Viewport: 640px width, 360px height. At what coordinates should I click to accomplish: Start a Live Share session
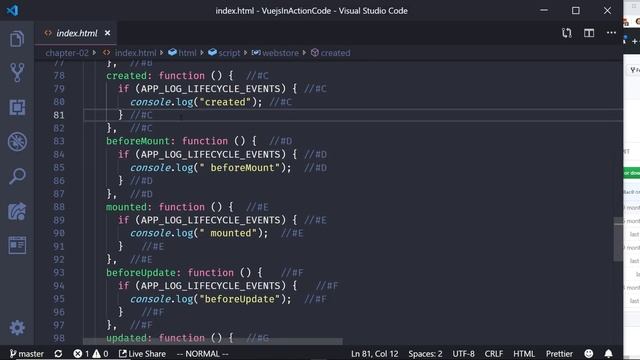142,353
